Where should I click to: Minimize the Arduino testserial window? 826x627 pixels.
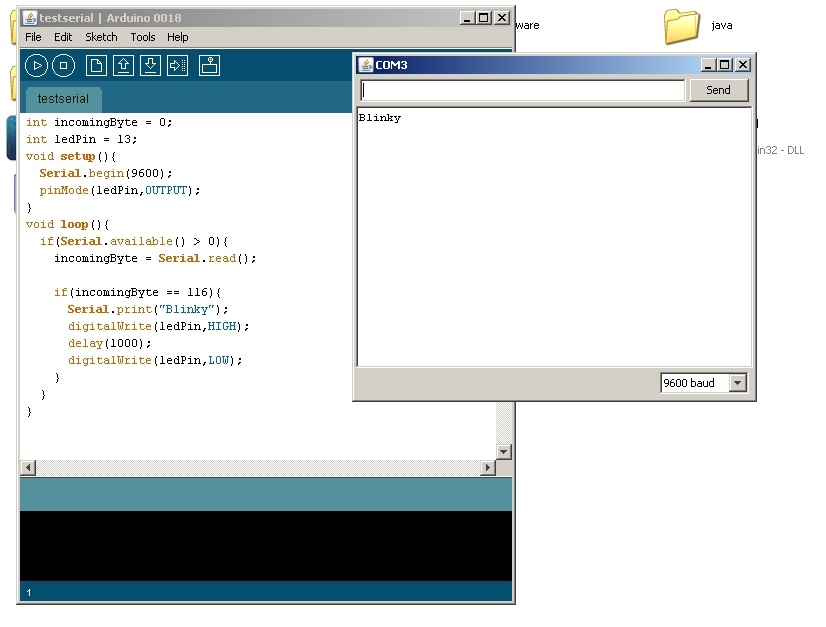coord(467,18)
